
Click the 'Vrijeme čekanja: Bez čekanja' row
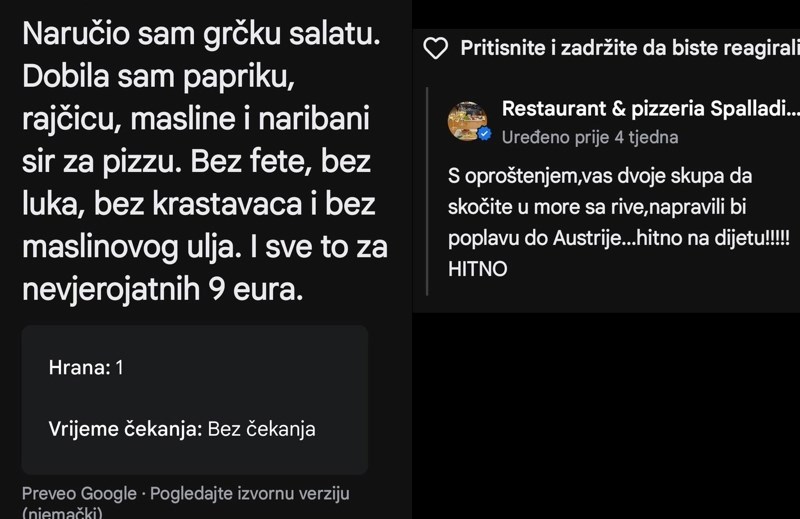point(182,429)
